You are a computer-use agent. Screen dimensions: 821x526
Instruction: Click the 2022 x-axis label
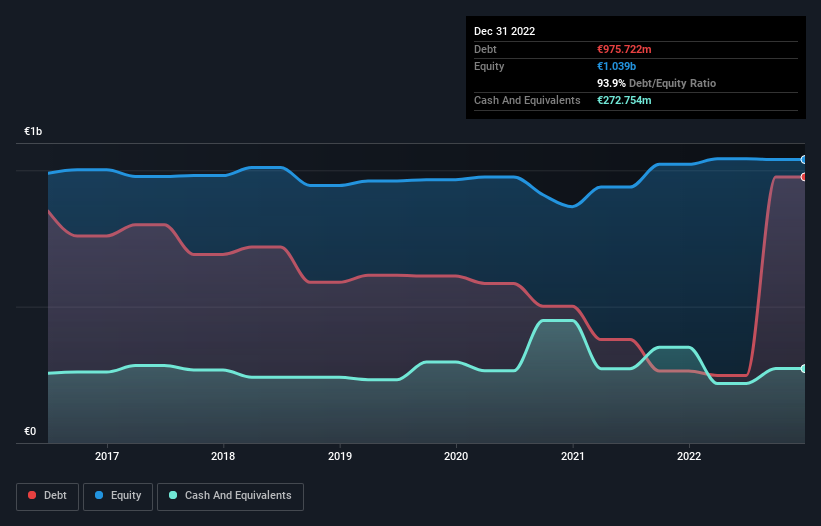pyautogui.click(x=689, y=456)
